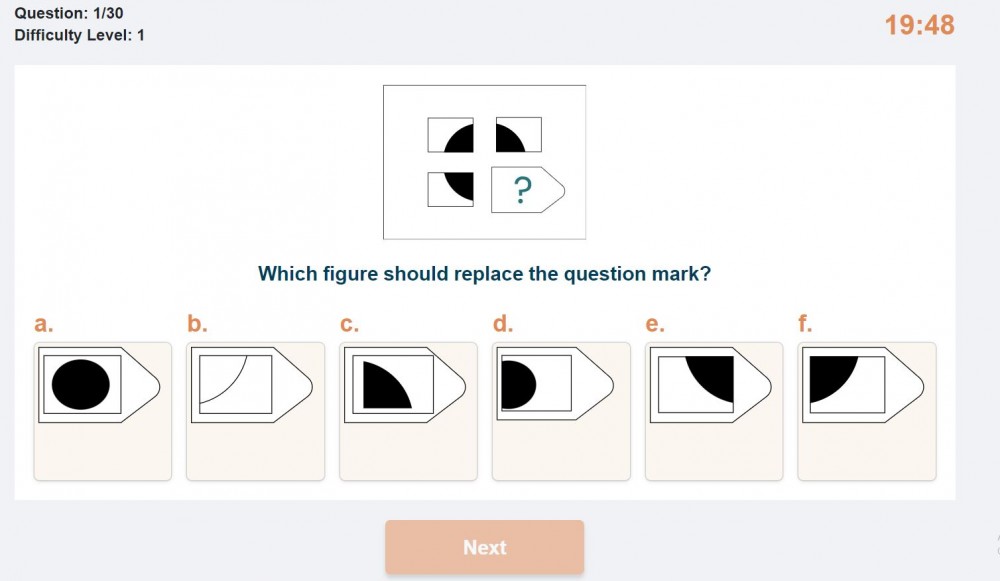This screenshot has width=1000, height=581.
Task: Click the bottom-left puzzle tile
Action: (451, 189)
